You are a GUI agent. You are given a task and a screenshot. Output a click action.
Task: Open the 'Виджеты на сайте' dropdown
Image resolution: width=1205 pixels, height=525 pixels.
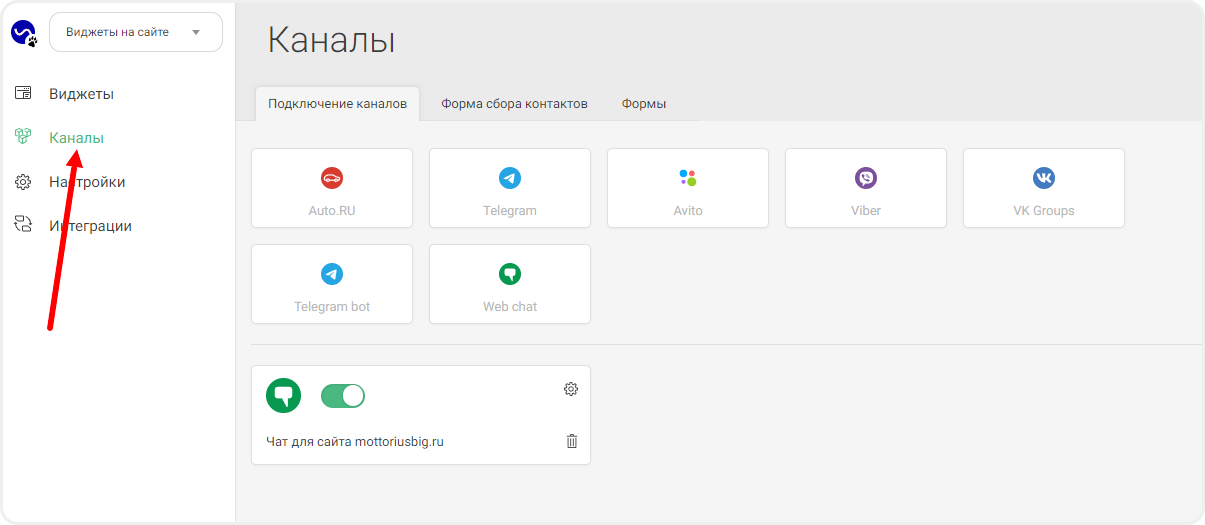[136, 32]
